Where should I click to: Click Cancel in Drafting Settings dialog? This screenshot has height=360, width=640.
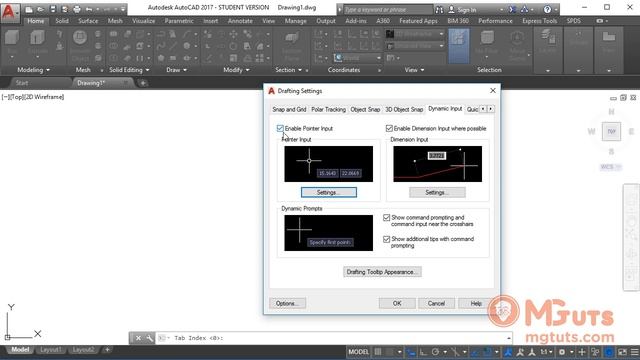[x=436, y=303]
